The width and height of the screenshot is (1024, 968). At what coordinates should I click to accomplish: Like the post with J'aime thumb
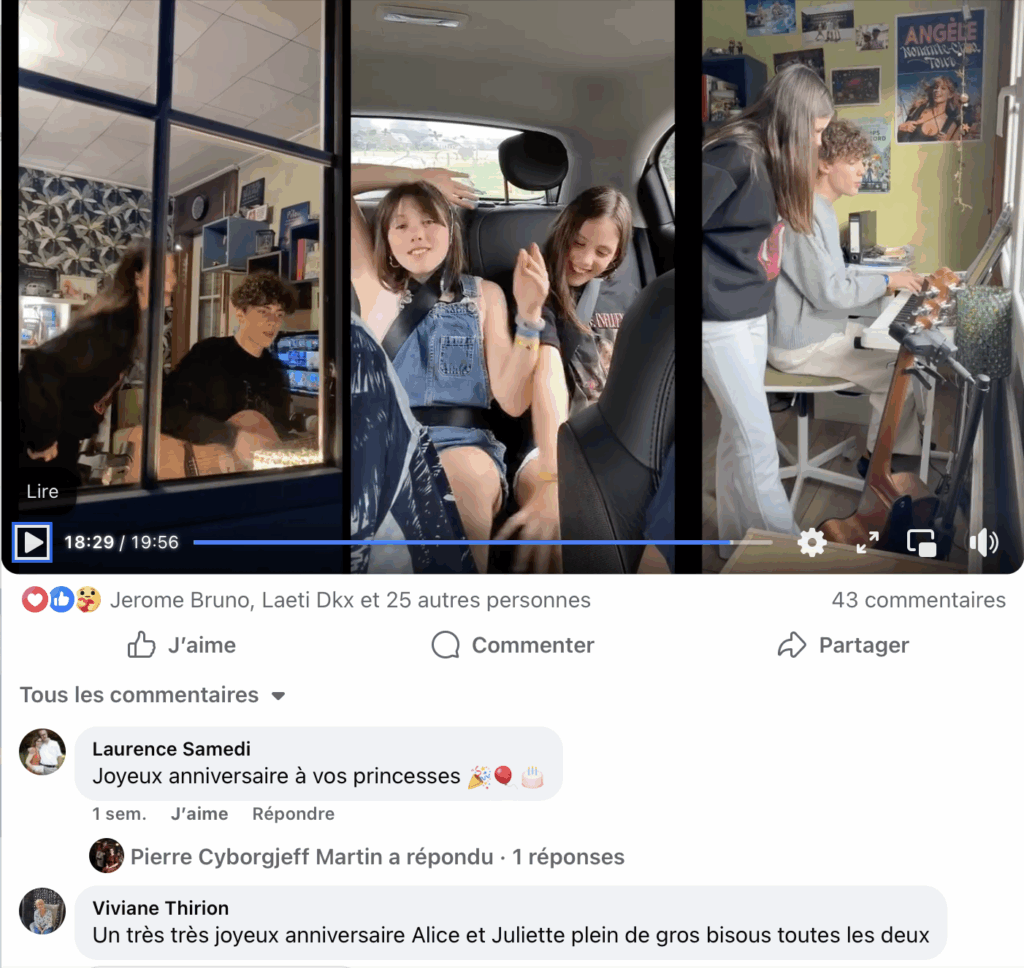[x=182, y=645]
